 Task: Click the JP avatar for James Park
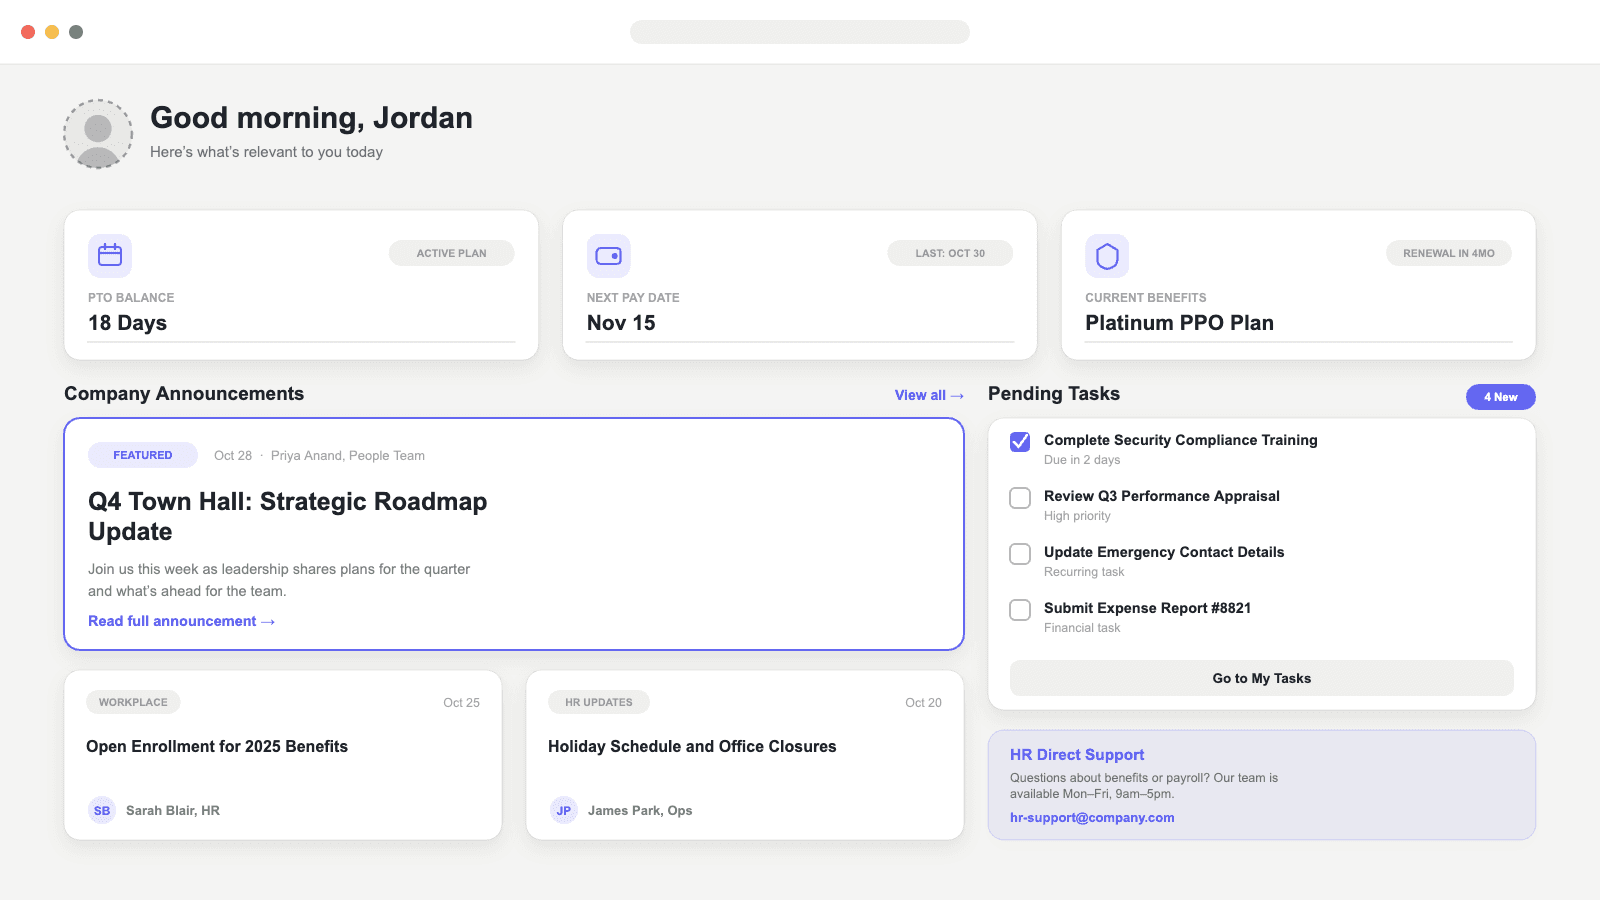pos(564,810)
